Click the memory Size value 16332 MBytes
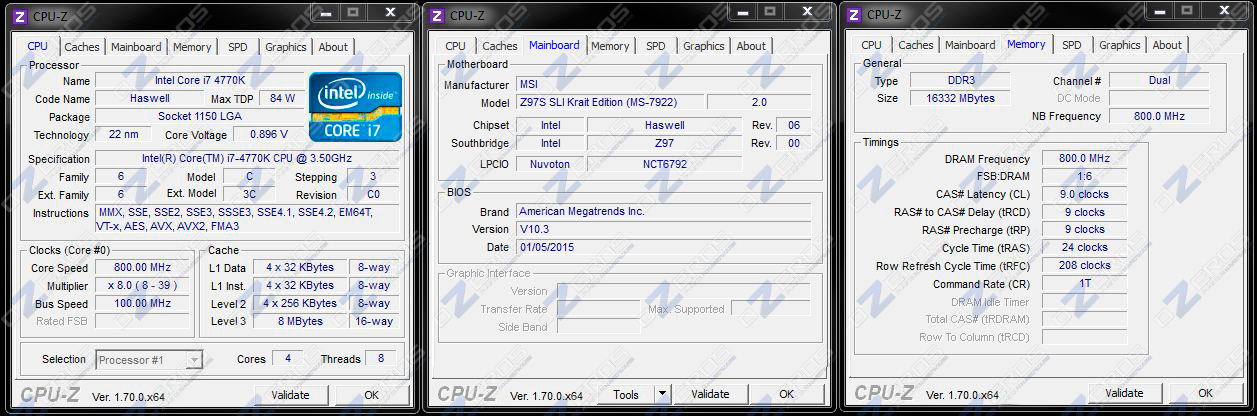Screen dimensions: 1257x416 960,99
